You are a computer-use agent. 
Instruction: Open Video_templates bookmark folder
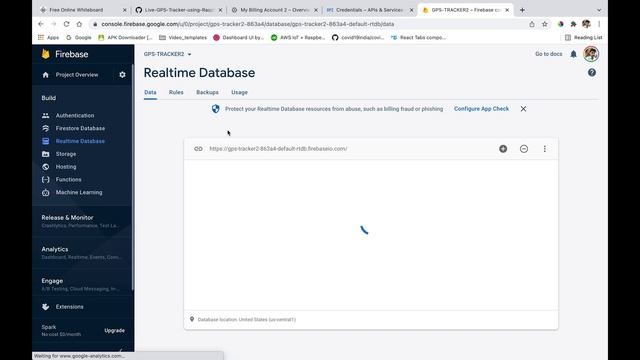click(183, 38)
